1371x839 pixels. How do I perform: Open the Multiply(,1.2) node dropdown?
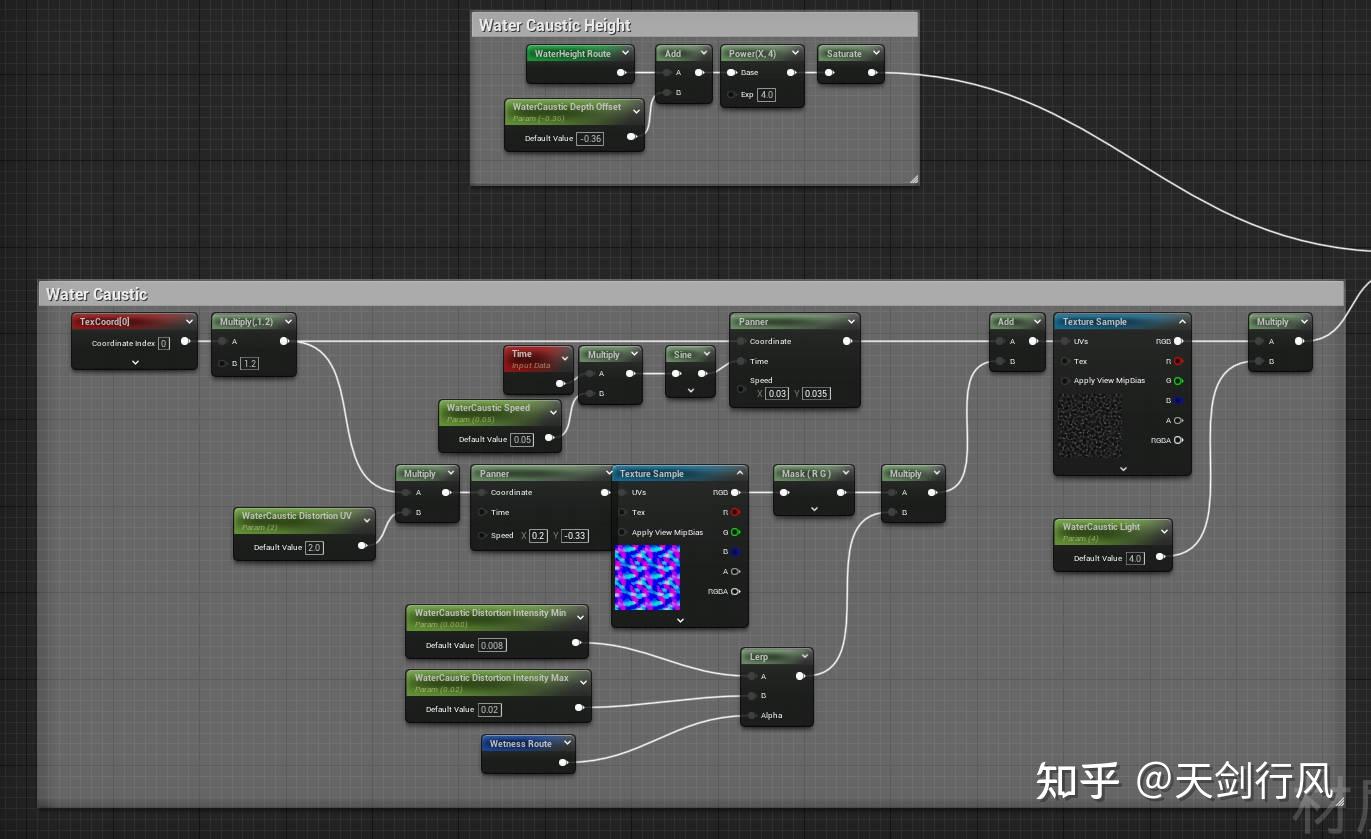[288, 321]
